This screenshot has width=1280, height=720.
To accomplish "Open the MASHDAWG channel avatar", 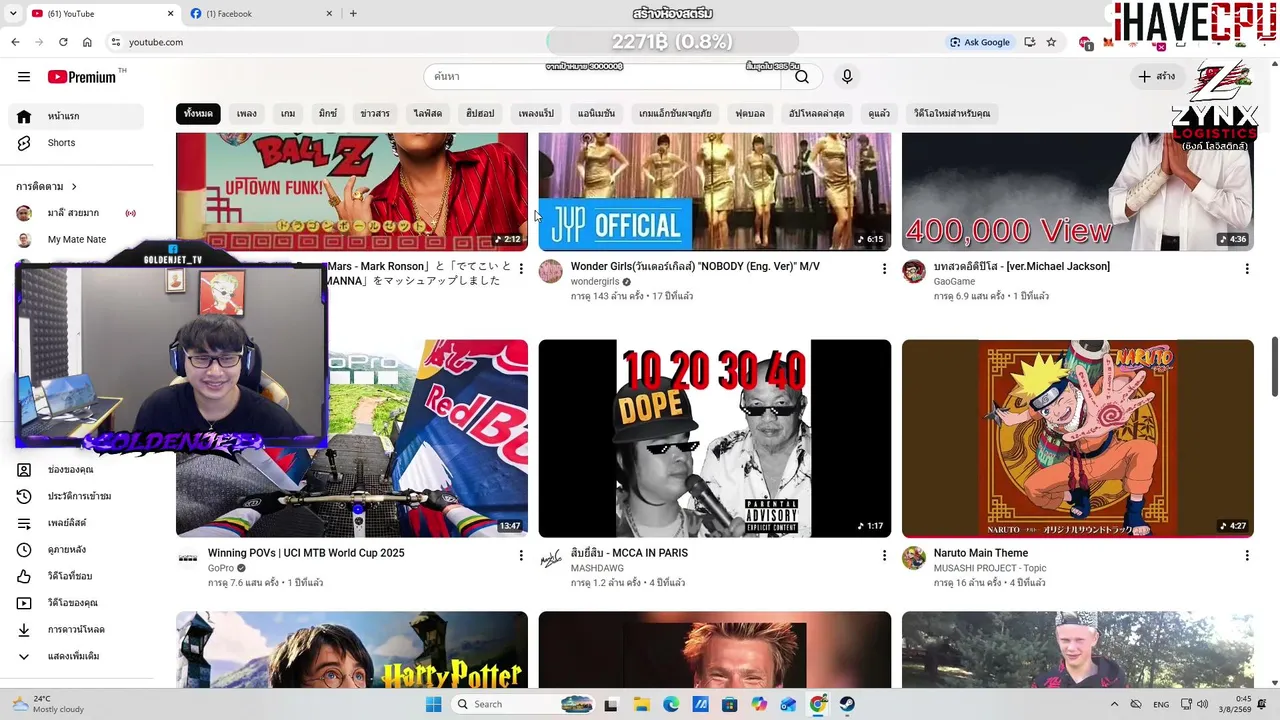I will point(551,558).
